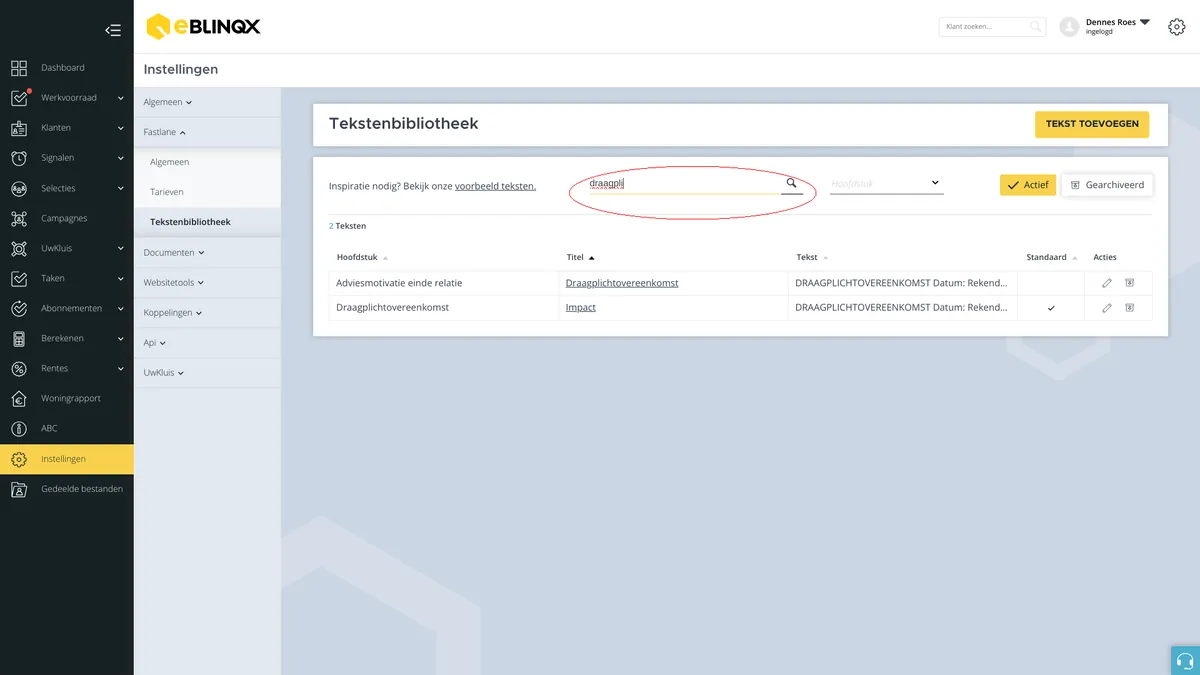Select Tarieven under Fastlane
The image size is (1200, 675).
click(167, 192)
